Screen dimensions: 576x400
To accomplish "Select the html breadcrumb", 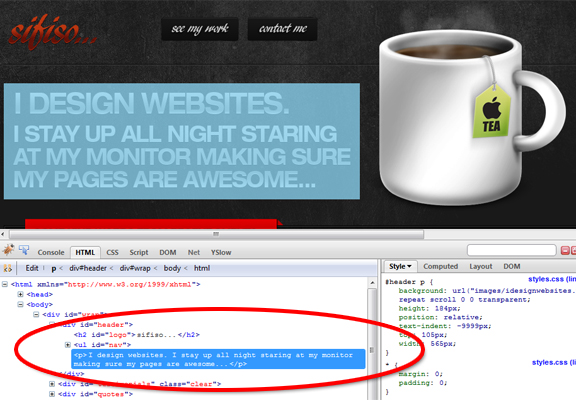I will click(x=202, y=269).
